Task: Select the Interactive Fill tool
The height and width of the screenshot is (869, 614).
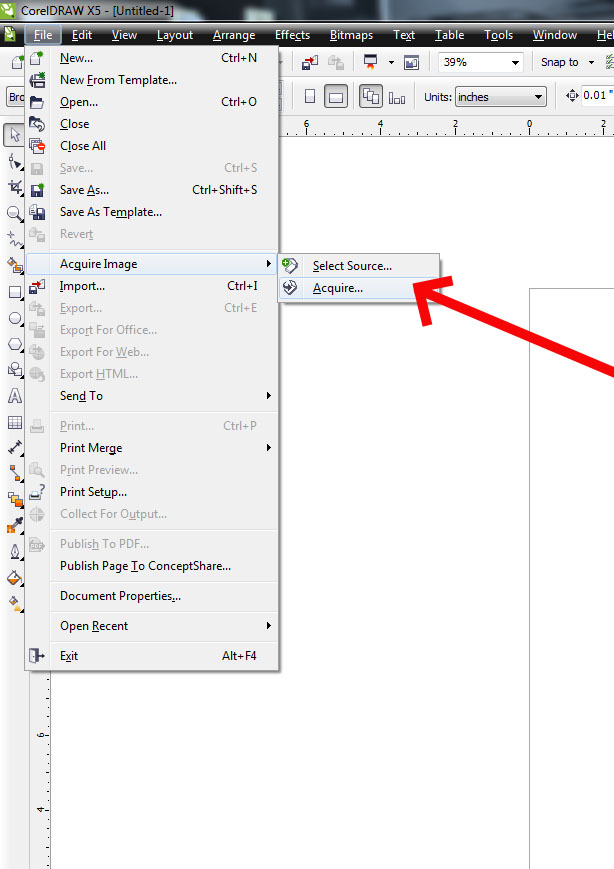Action: [14, 603]
